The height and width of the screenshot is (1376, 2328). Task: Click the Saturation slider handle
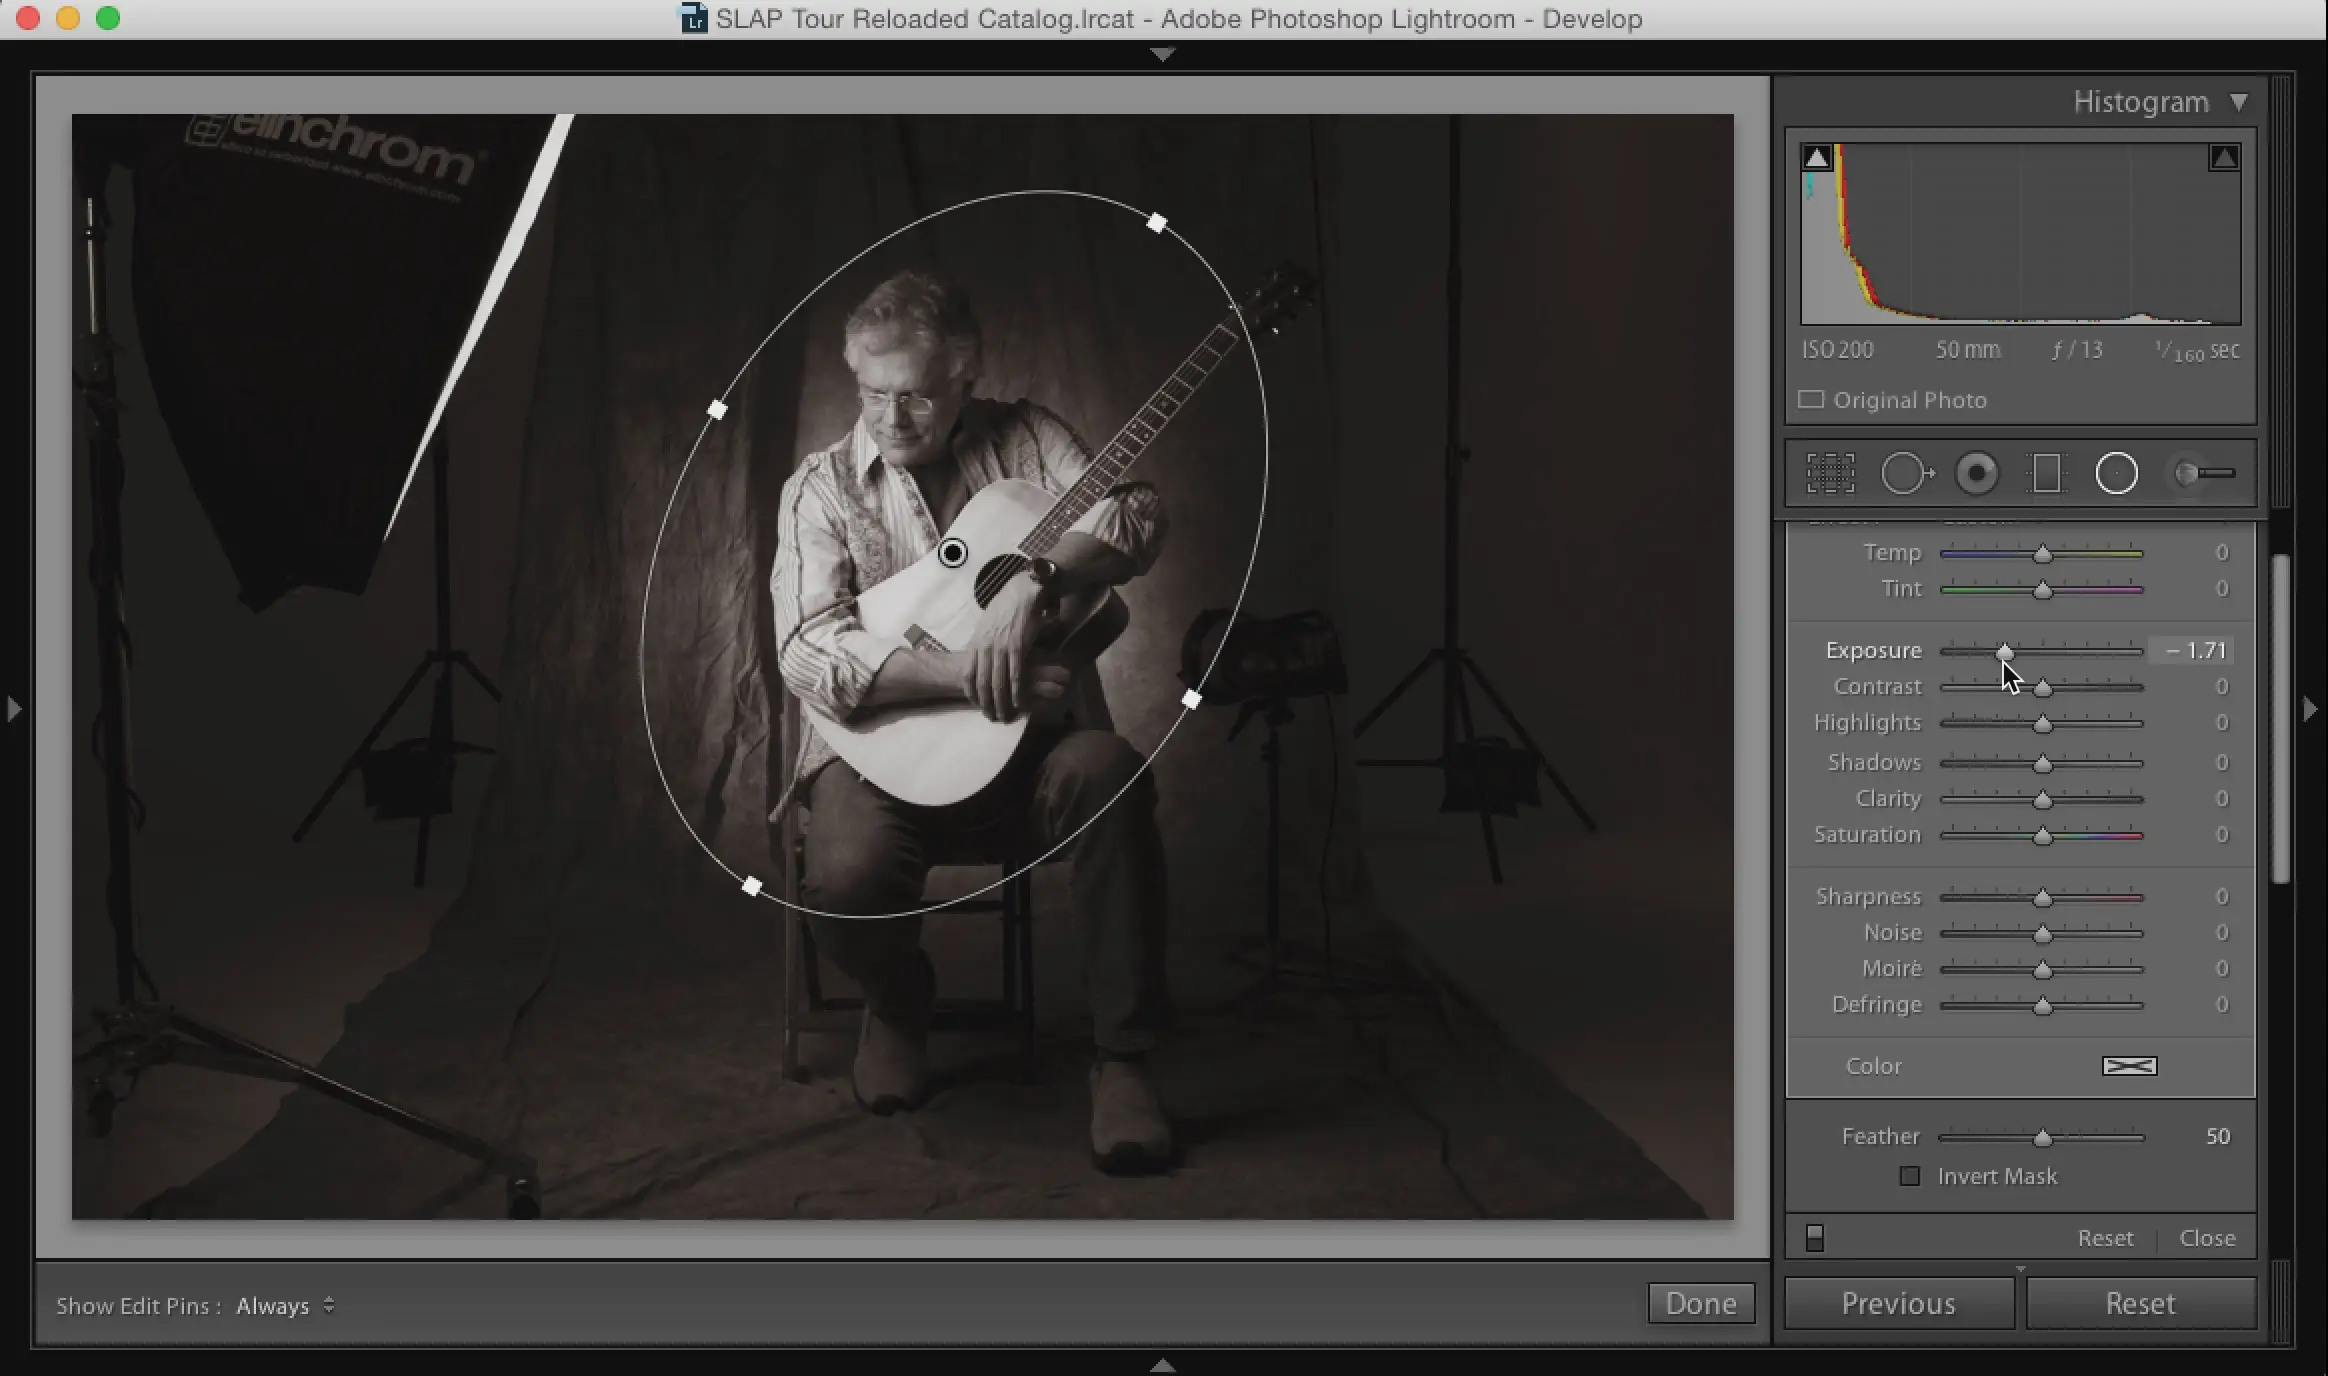2043,836
